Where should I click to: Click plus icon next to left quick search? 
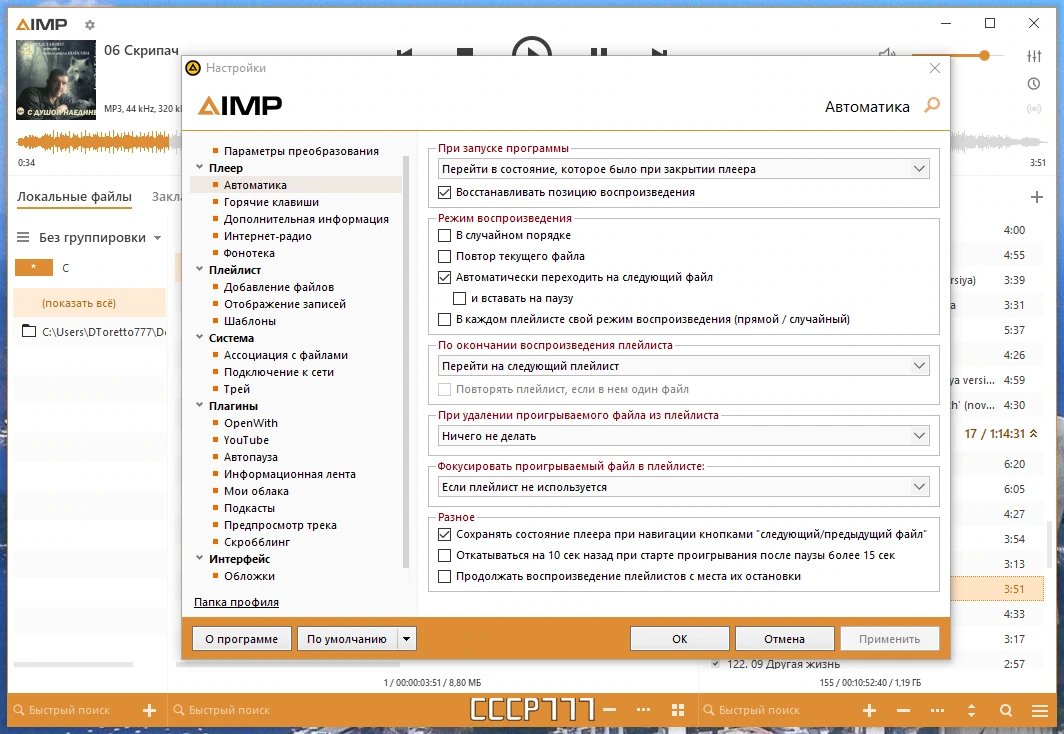tap(149, 710)
